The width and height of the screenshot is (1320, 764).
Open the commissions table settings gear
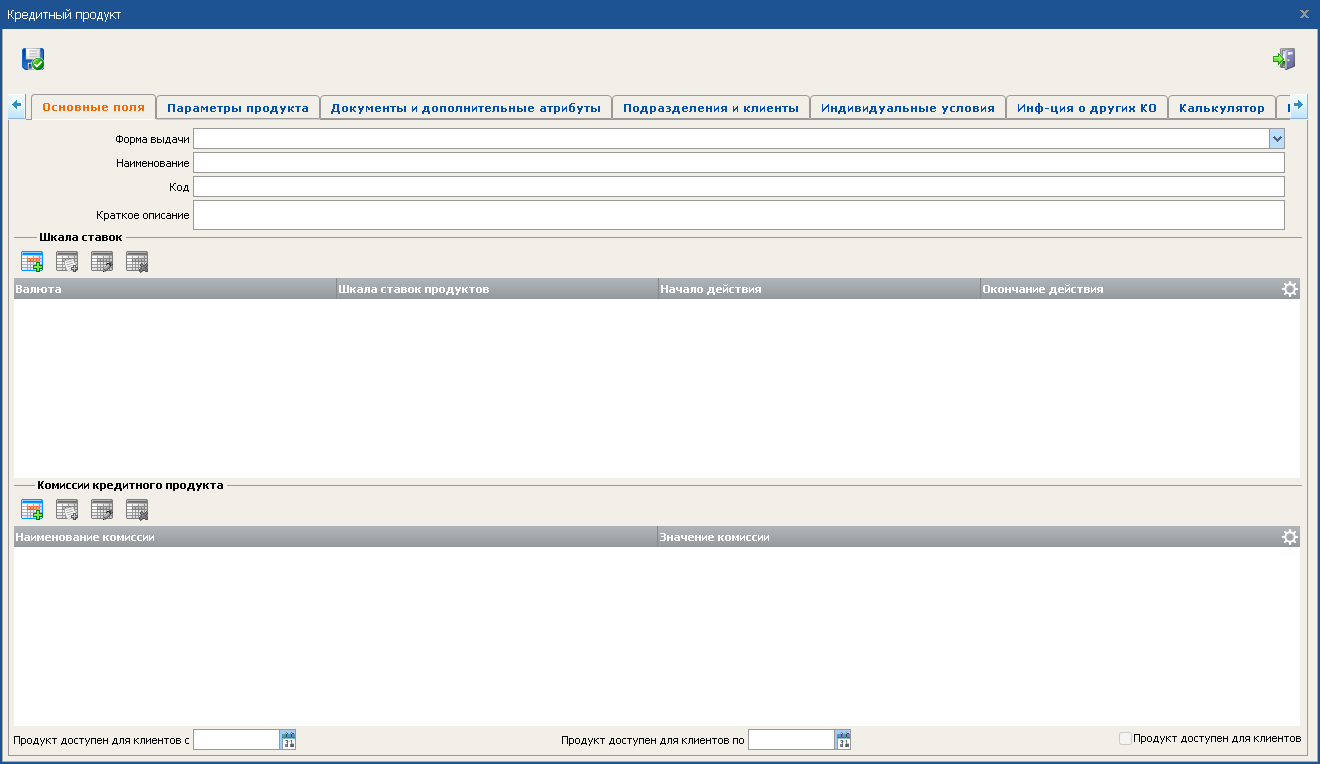[x=1290, y=537]
